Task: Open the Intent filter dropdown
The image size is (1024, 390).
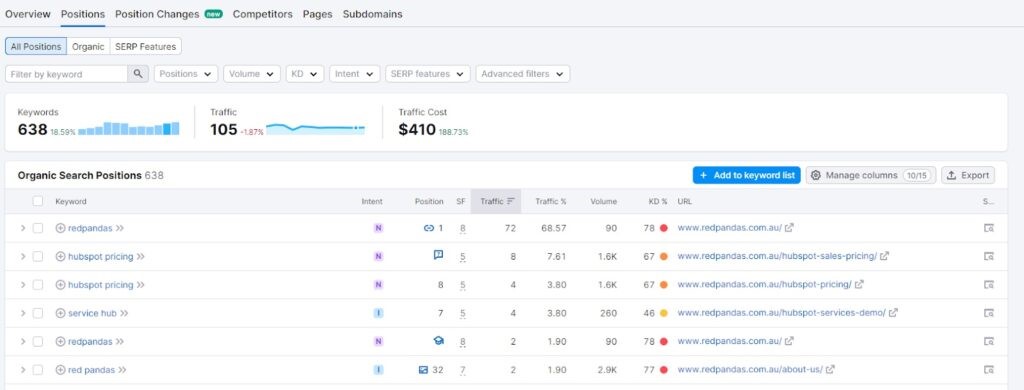Action: coord(355,74)
